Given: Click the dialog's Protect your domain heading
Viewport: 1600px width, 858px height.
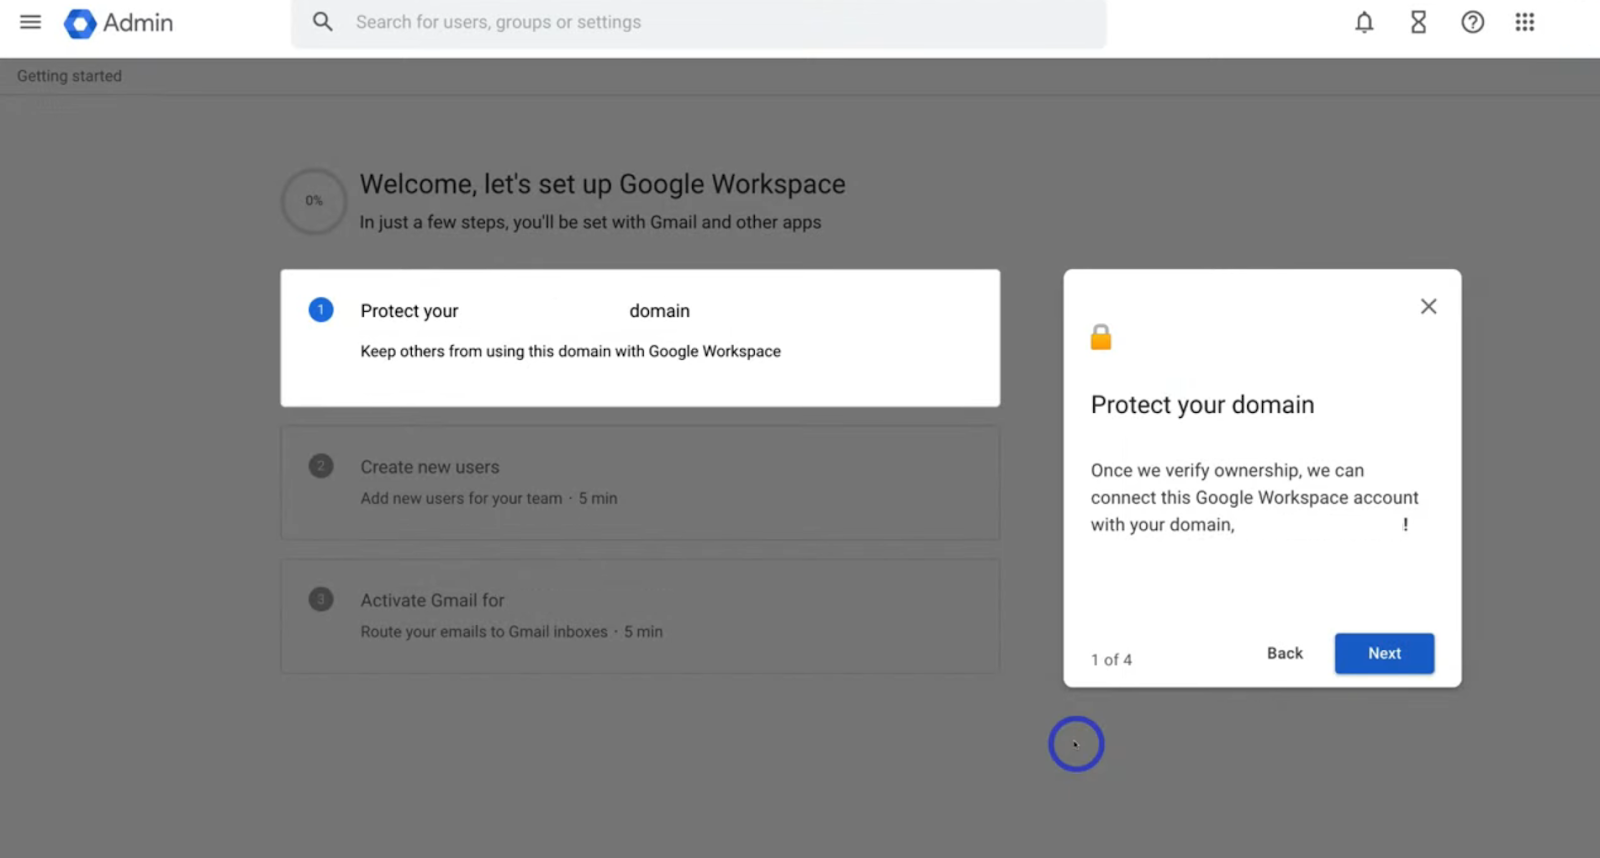Looking at the screenshot, I should click(1202, 405).
